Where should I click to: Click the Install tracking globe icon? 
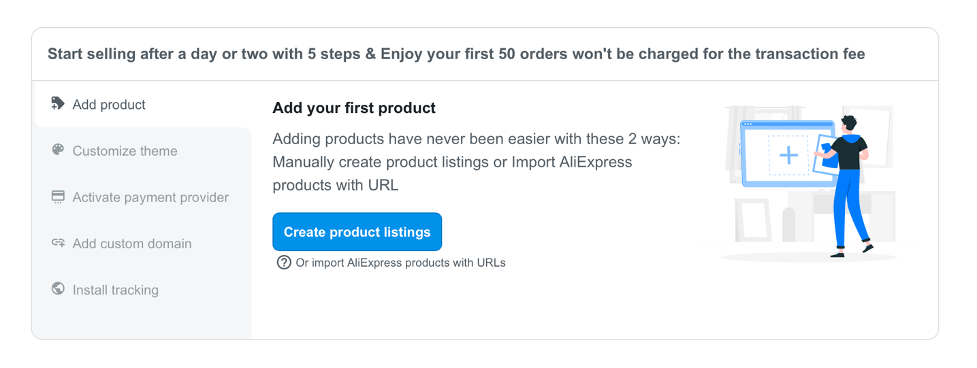[x=58, y=289]
